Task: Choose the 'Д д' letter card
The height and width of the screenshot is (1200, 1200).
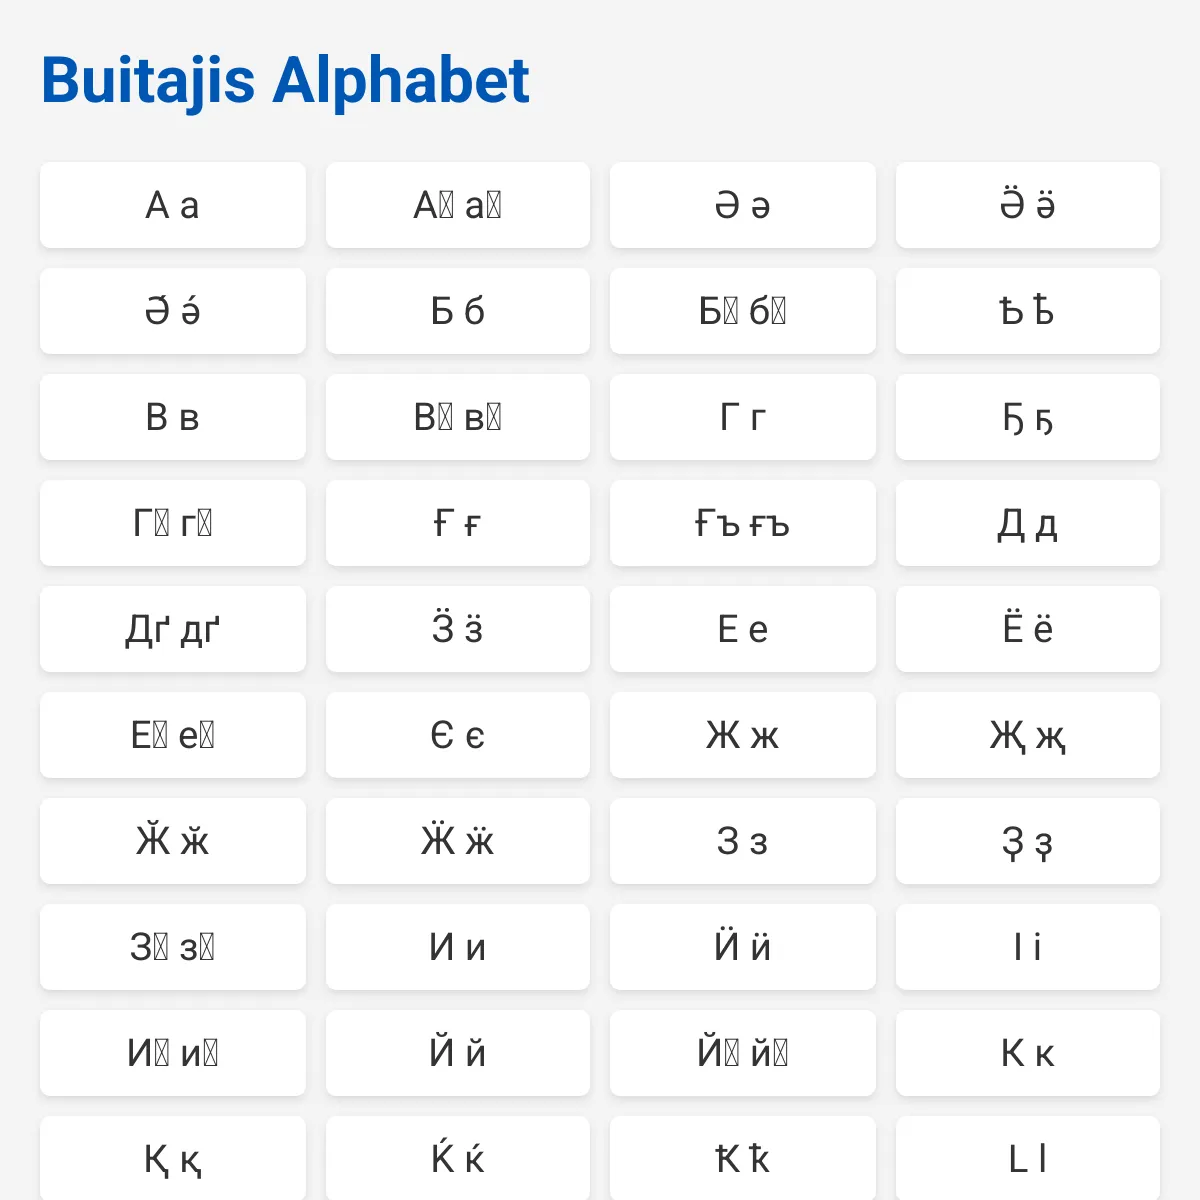Action: pos(1028,523)
